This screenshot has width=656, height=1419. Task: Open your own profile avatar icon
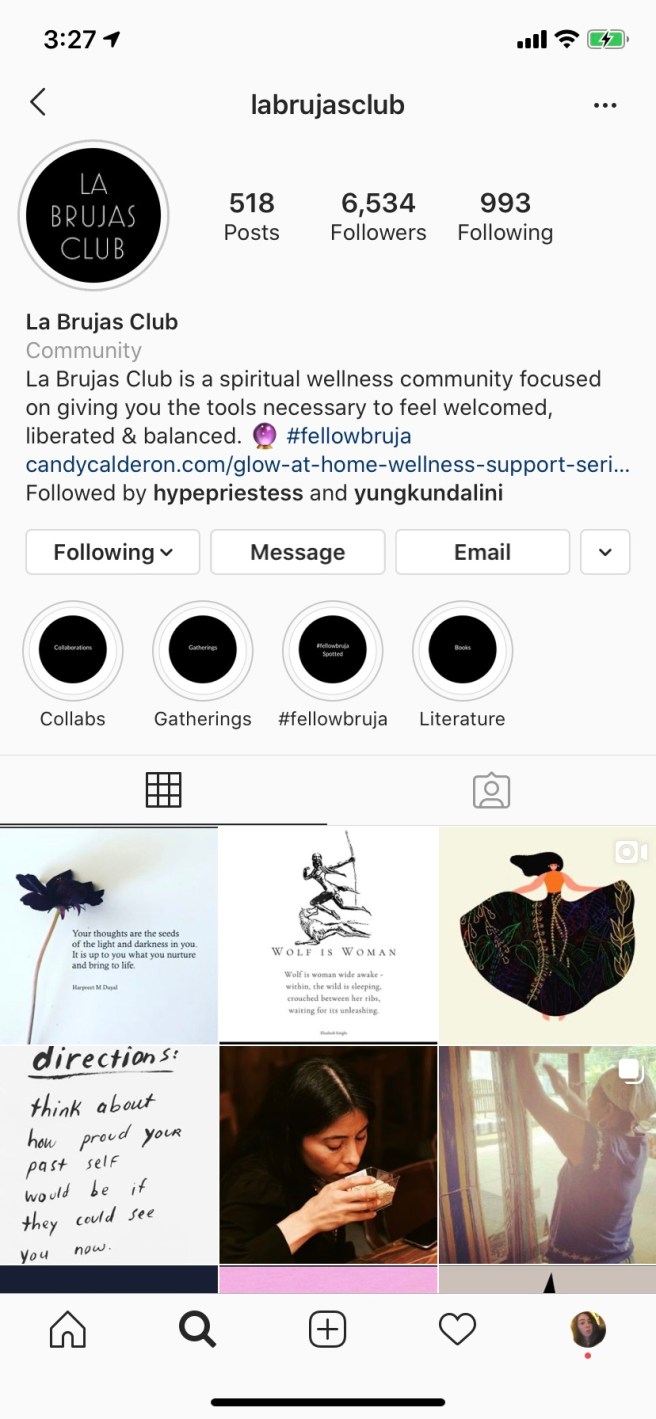tap(587, 1329)
